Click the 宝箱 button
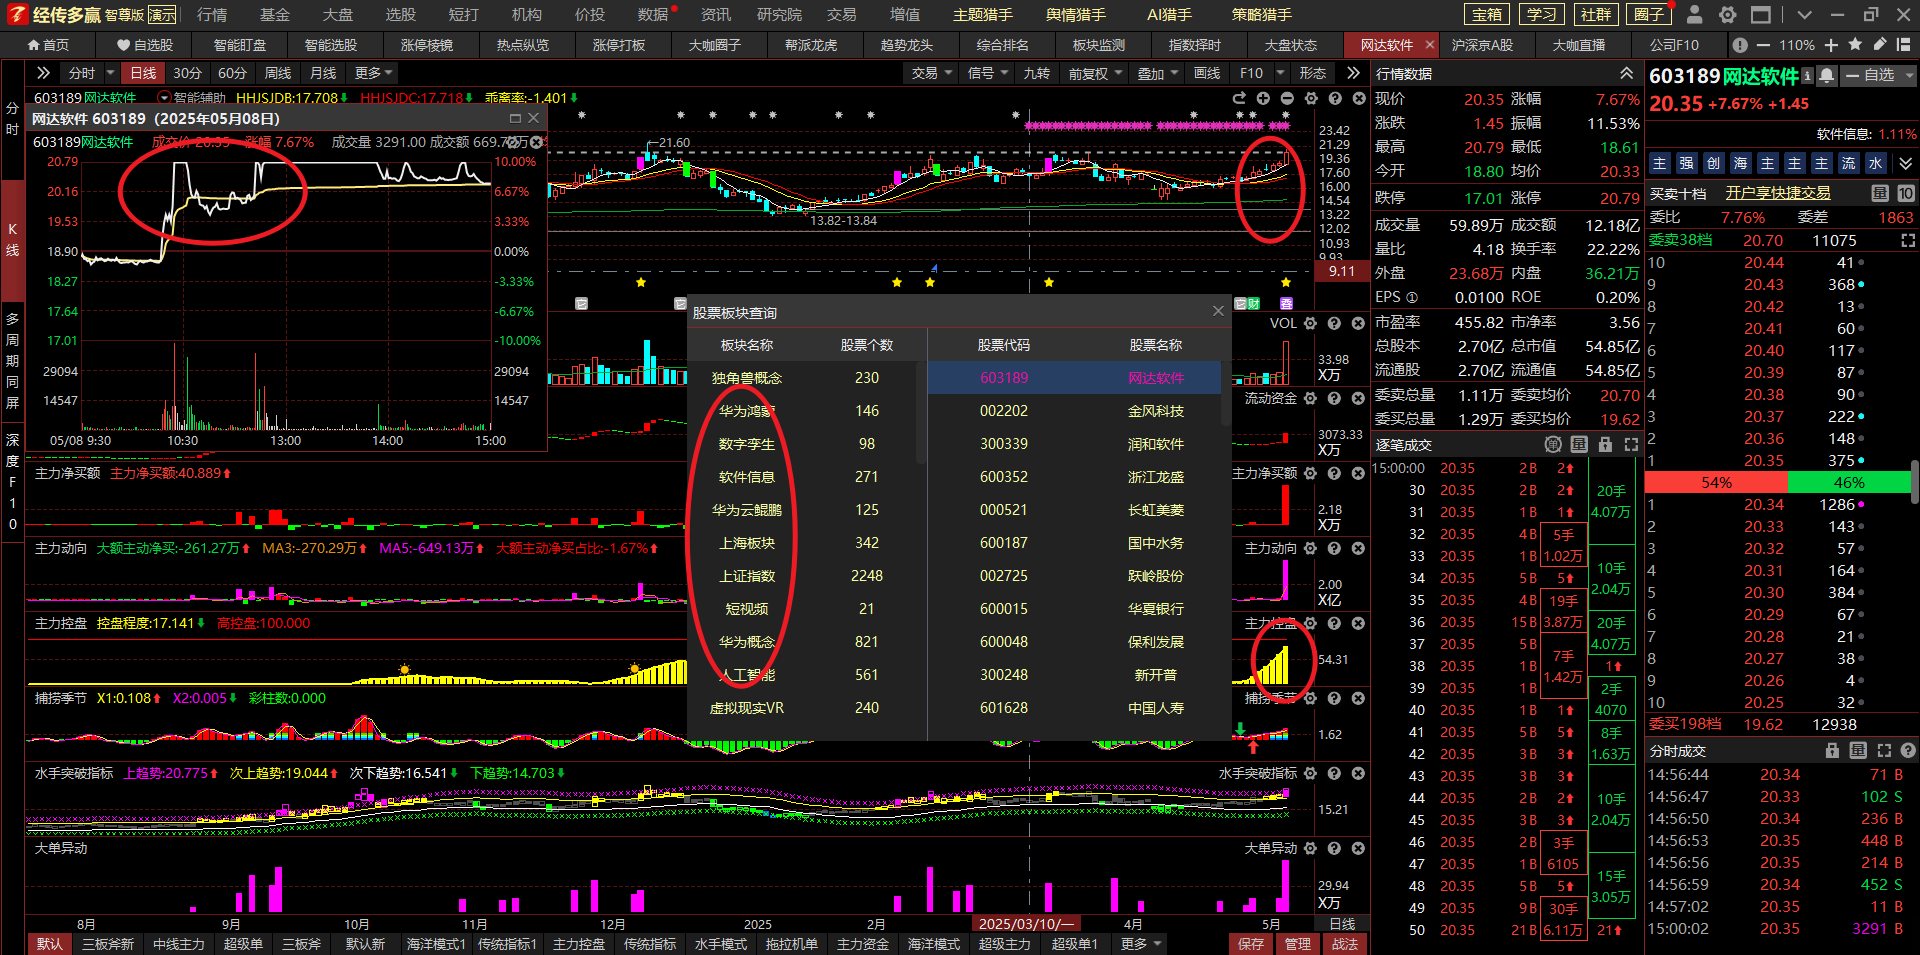The width and height of the screenshot is (1920, 955). 1487,14
